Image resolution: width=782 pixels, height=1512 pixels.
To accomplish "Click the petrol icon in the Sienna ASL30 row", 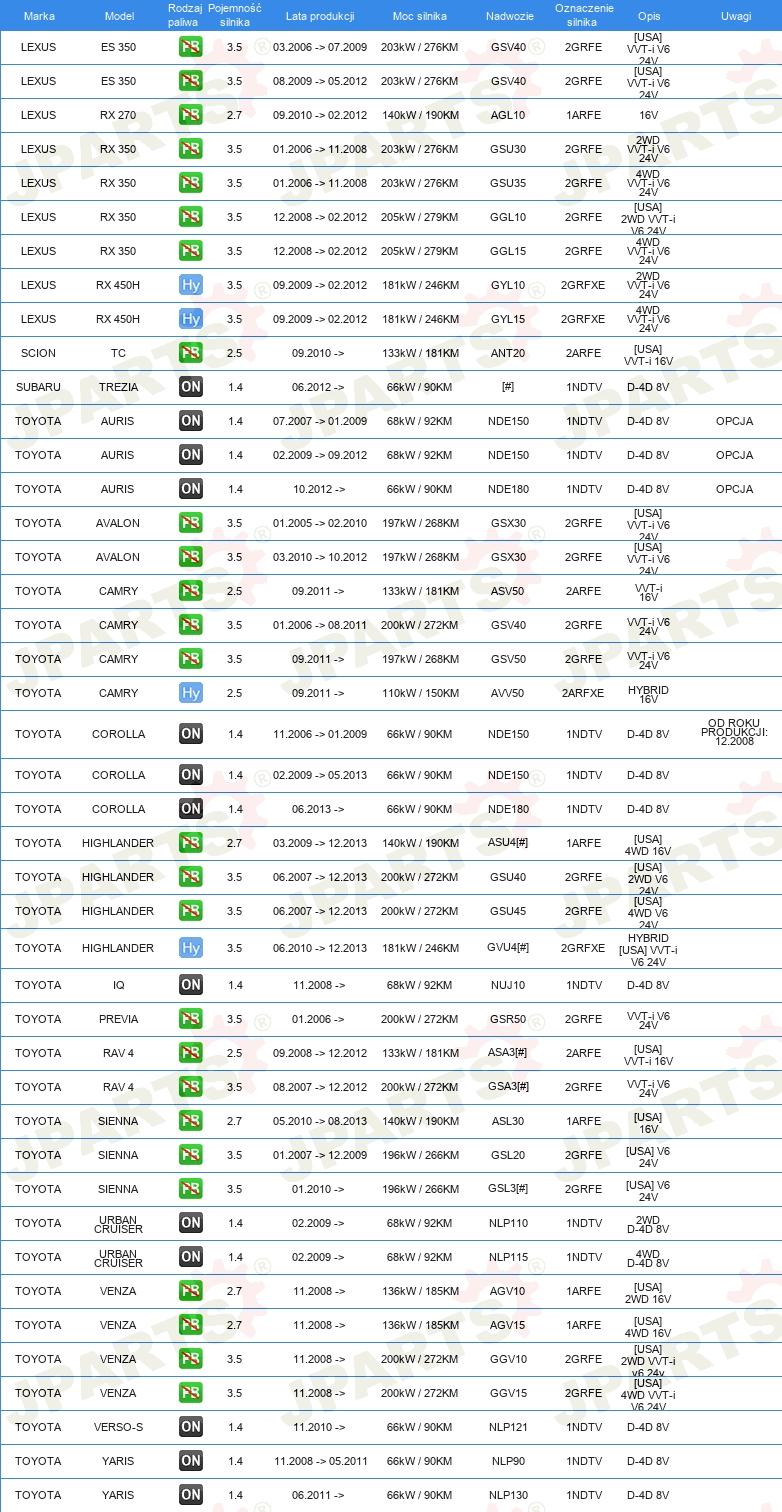I will tap(191, 1121).
